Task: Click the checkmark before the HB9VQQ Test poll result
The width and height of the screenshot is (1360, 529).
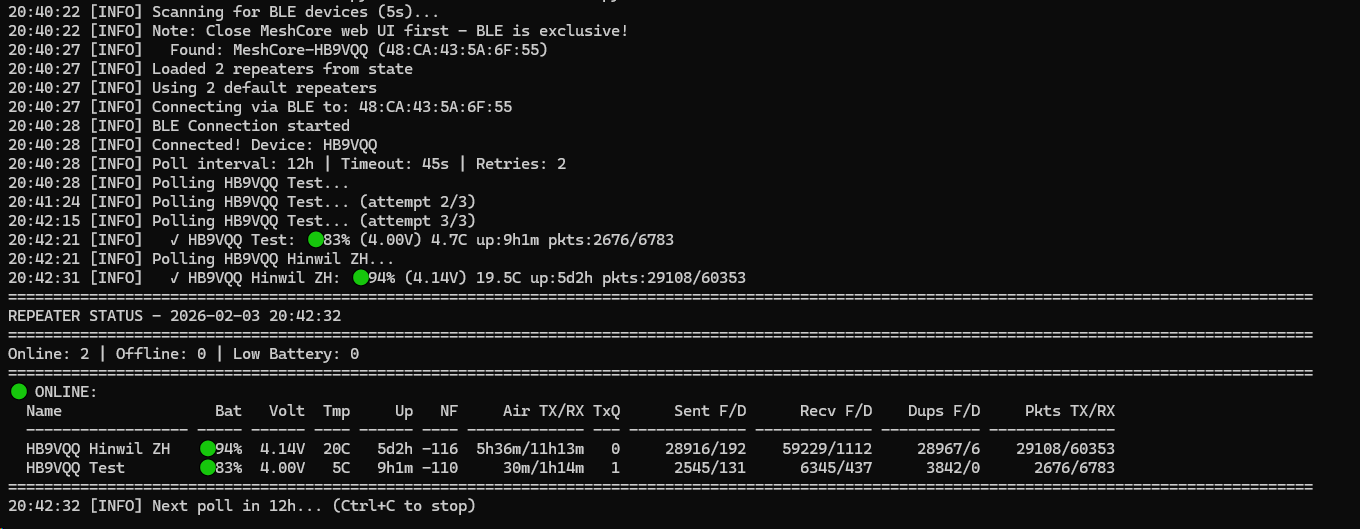Action: coord(175,240)
